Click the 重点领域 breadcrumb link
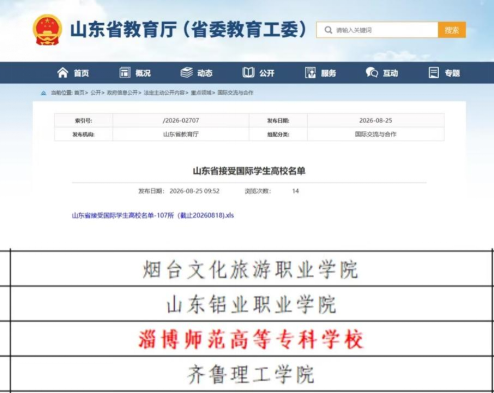The image size is (494, 393). (202, 93)
